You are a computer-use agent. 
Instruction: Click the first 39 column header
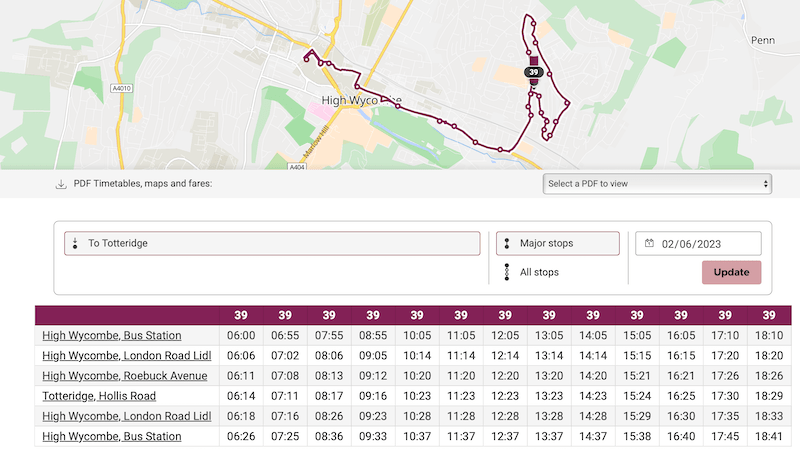(241, 315)
